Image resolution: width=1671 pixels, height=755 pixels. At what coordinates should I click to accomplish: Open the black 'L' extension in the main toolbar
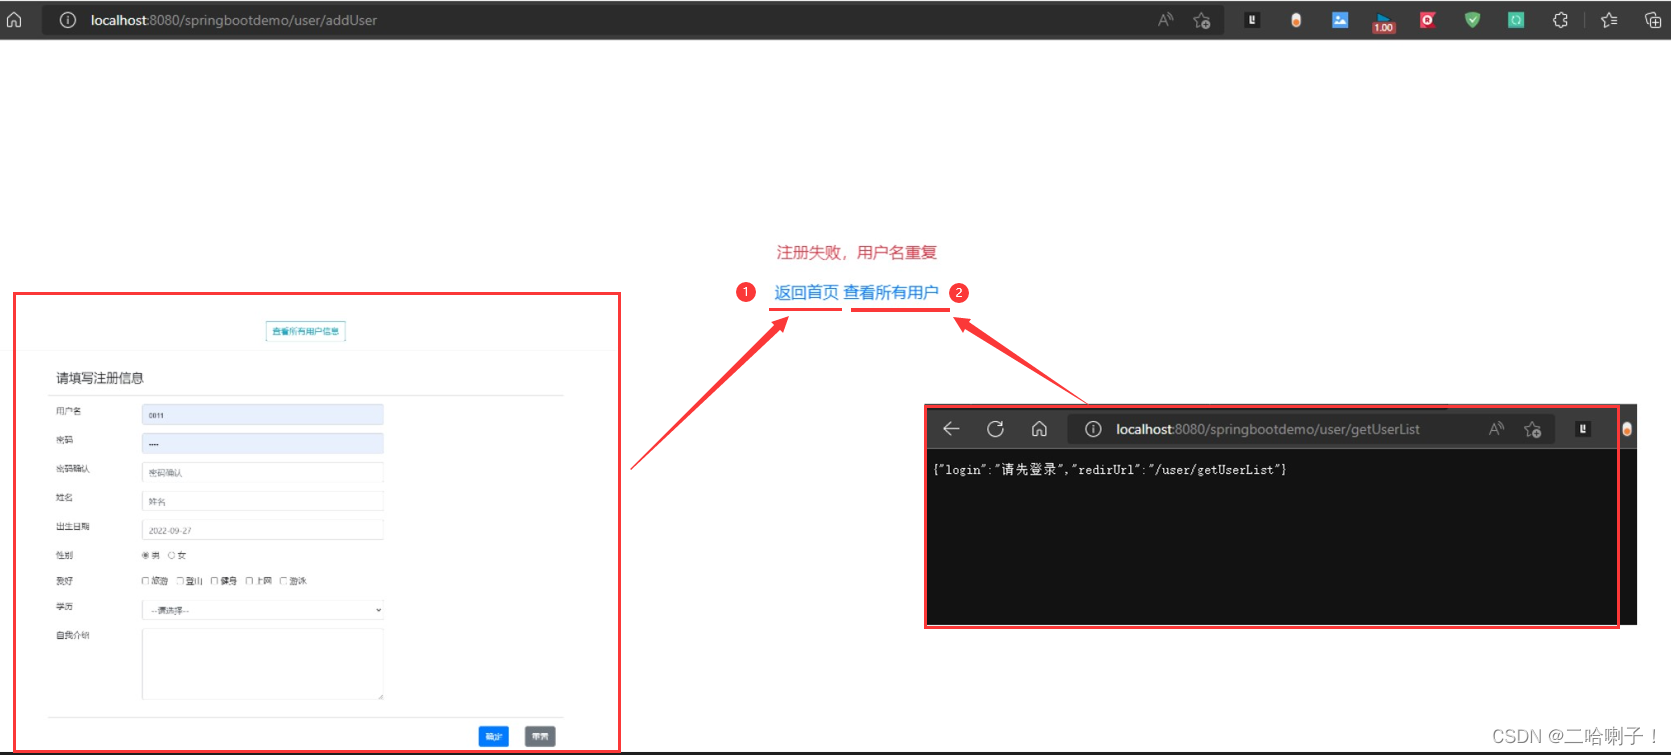(x=1252, y=20)
